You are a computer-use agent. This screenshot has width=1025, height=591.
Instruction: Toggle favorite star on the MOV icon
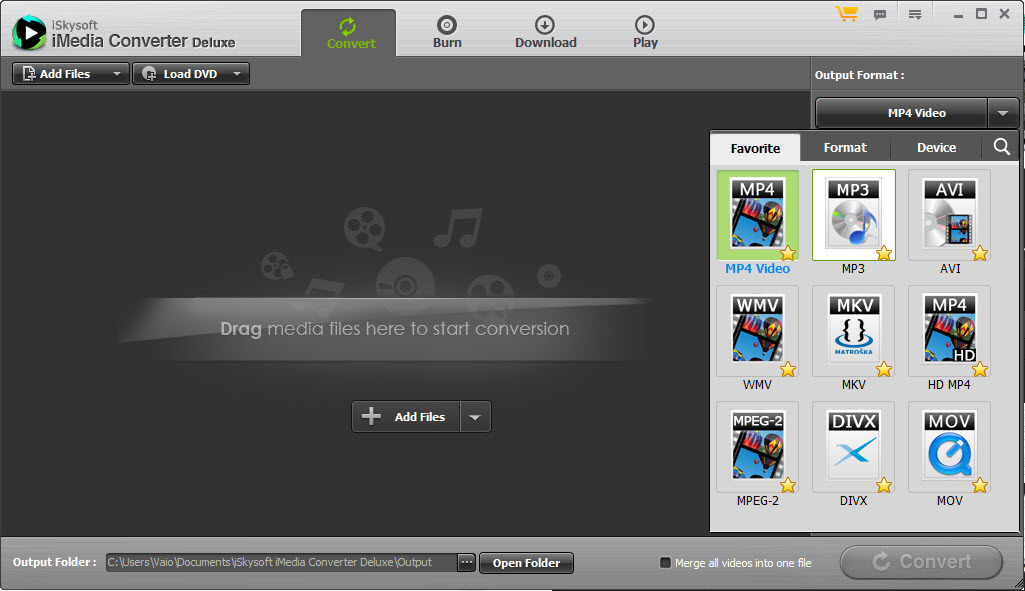tap(980, 485)
